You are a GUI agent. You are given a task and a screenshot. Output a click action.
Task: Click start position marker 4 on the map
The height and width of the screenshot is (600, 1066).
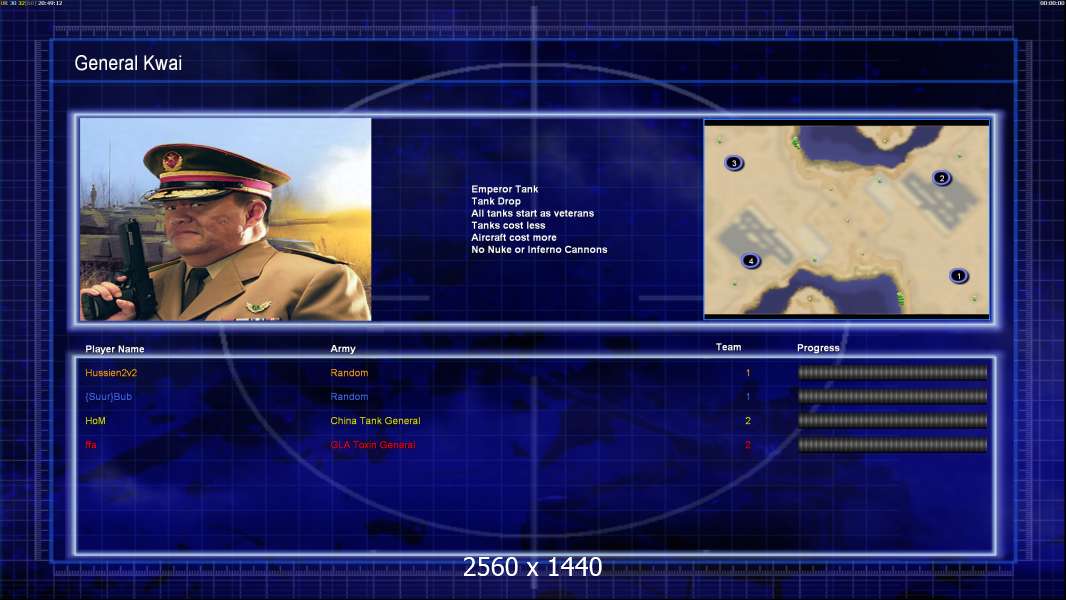[751, 261]
